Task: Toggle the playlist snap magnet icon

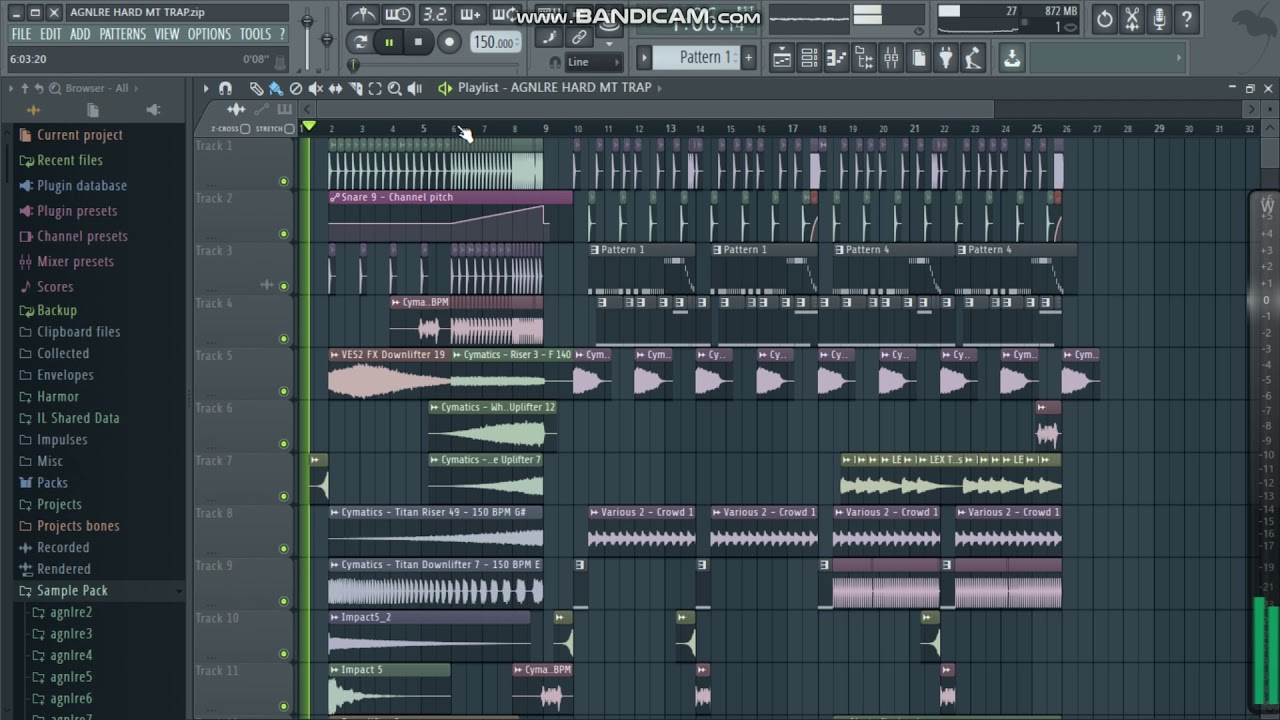Action: [225, 88]
